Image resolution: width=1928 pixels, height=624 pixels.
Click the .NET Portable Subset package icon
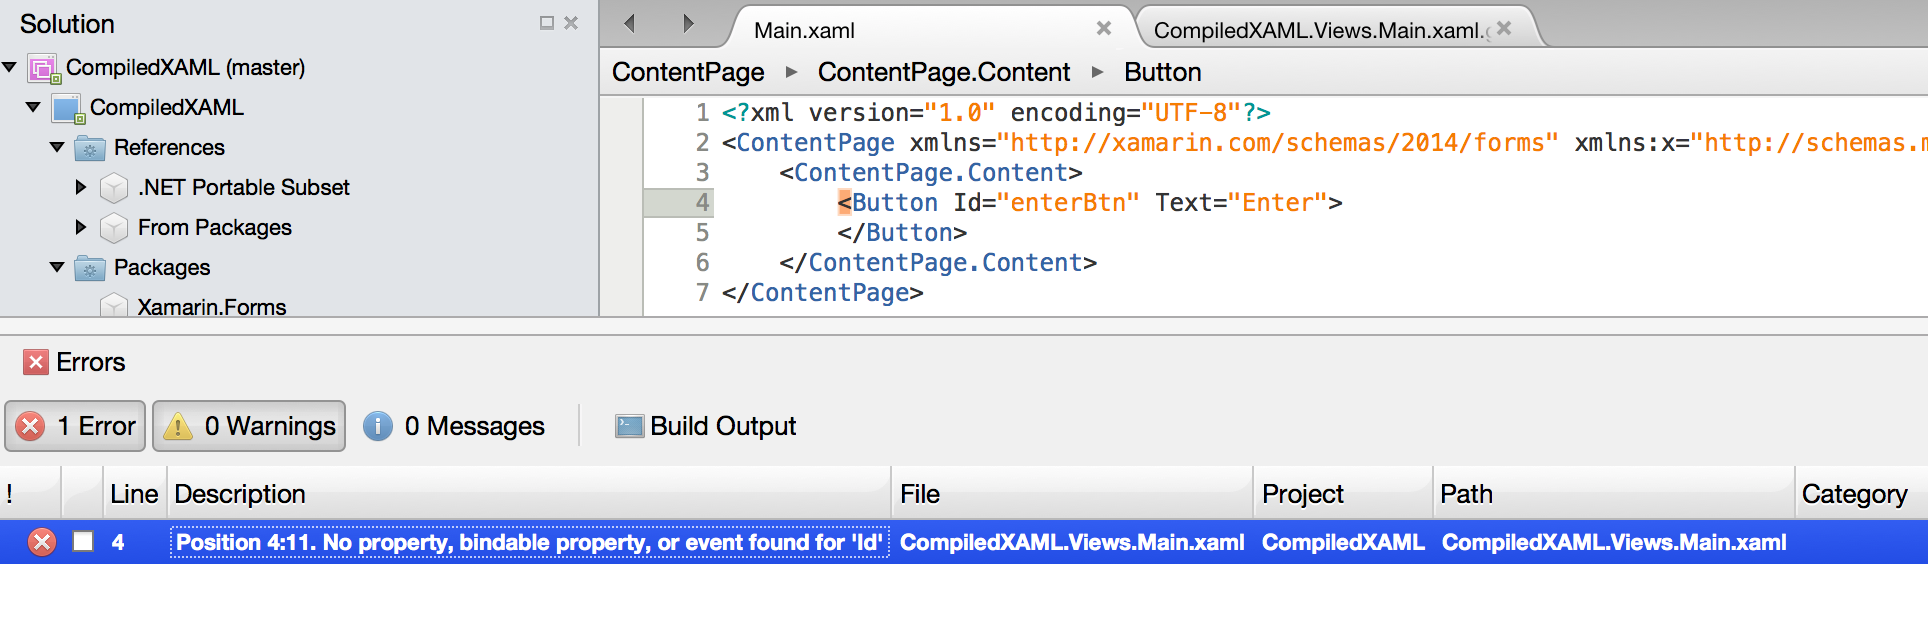click(114, 188)
